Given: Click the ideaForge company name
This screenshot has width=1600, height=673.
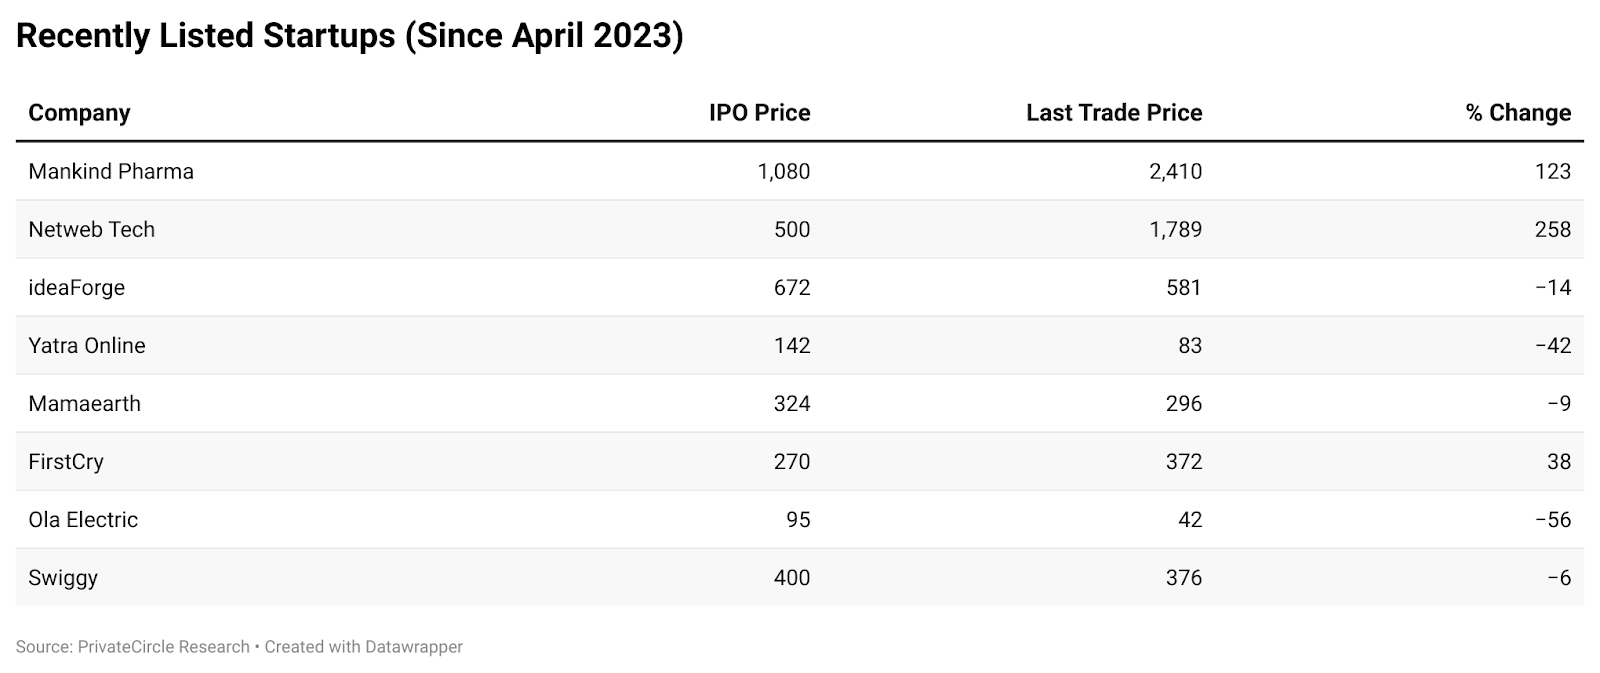Looking at the screenshot, I should pyautogui.click(x=76, y=288).
